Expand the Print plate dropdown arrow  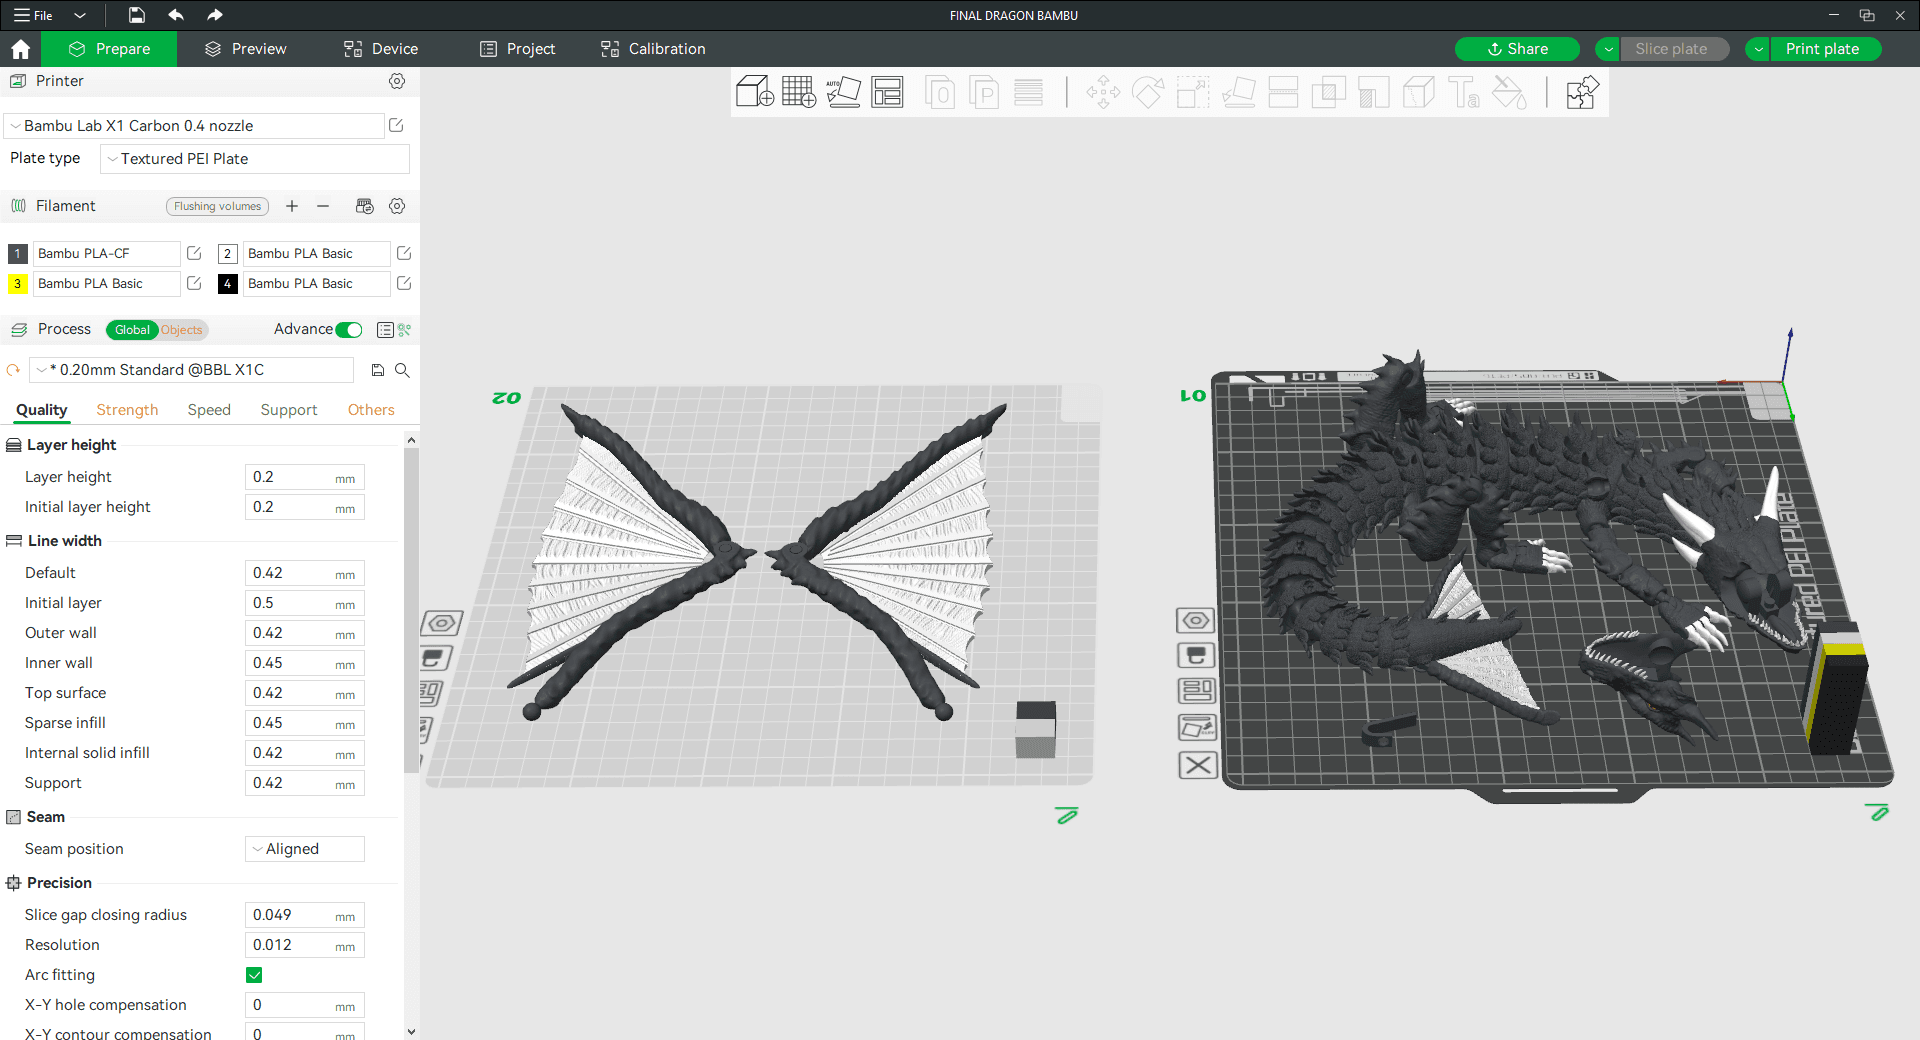[1758, 49]
